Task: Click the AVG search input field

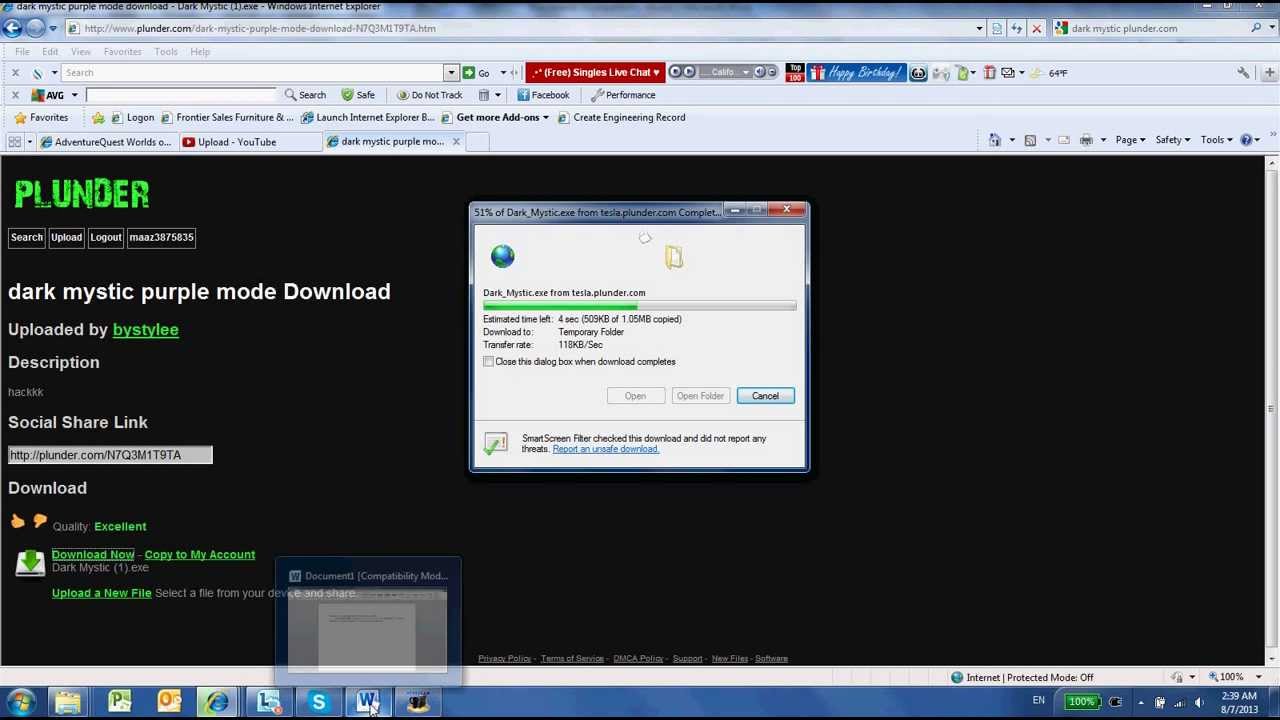Action: [181, 95]
